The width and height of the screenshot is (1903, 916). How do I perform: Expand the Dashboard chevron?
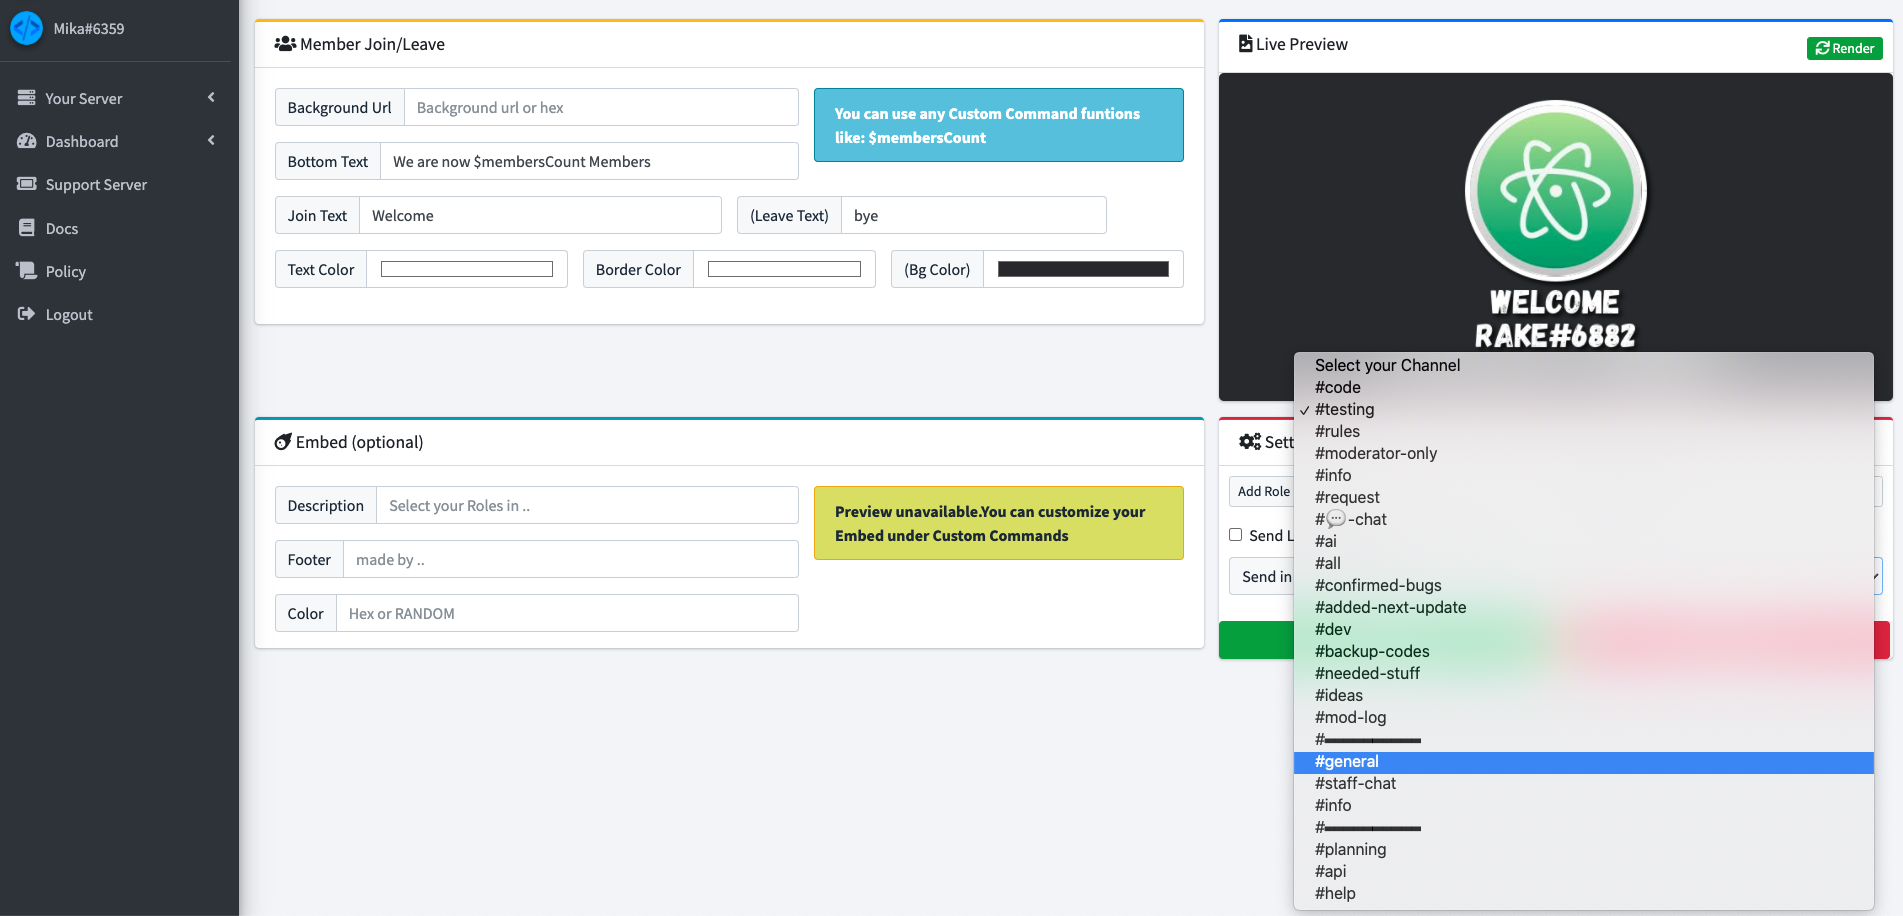coord(211,140)
